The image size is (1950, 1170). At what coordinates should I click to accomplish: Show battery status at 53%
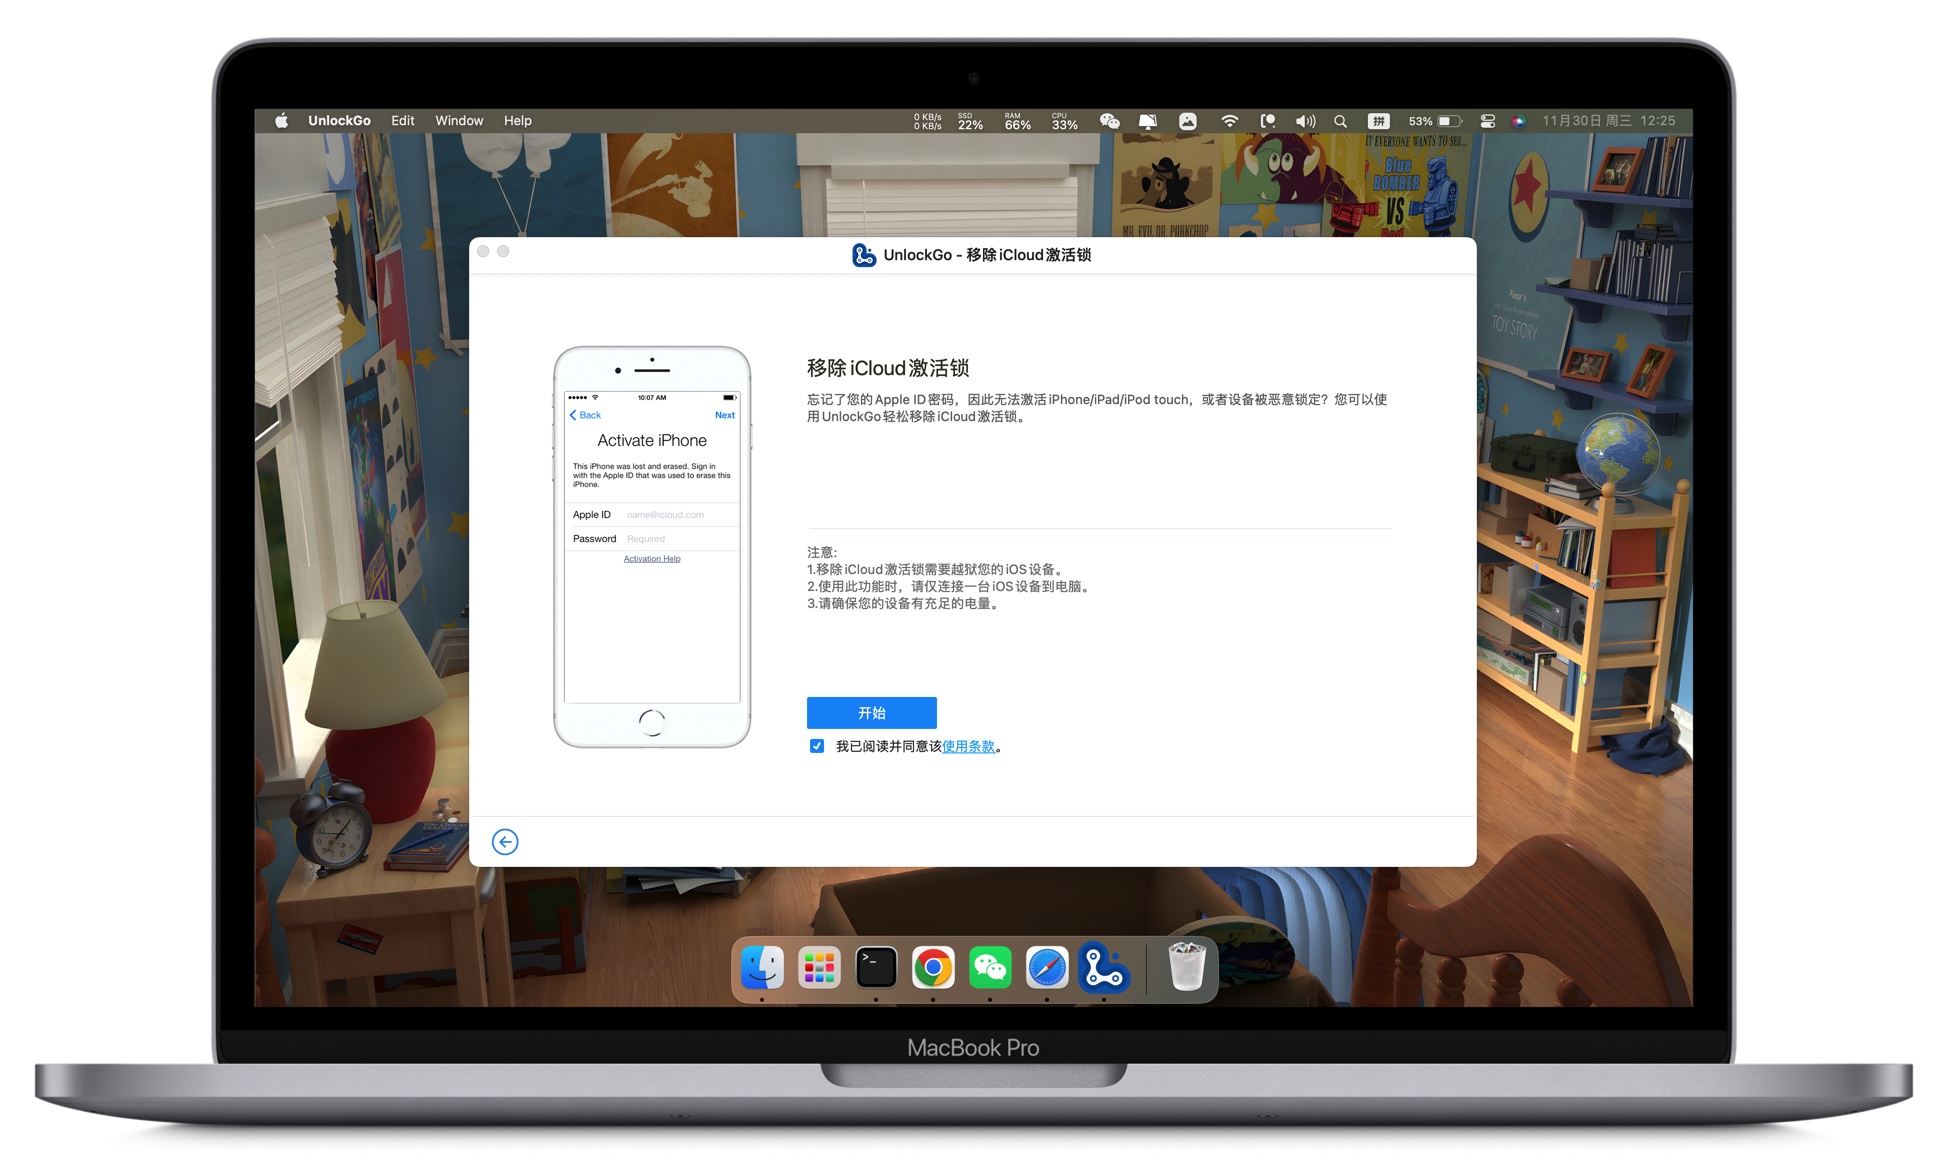point(1435,121)
